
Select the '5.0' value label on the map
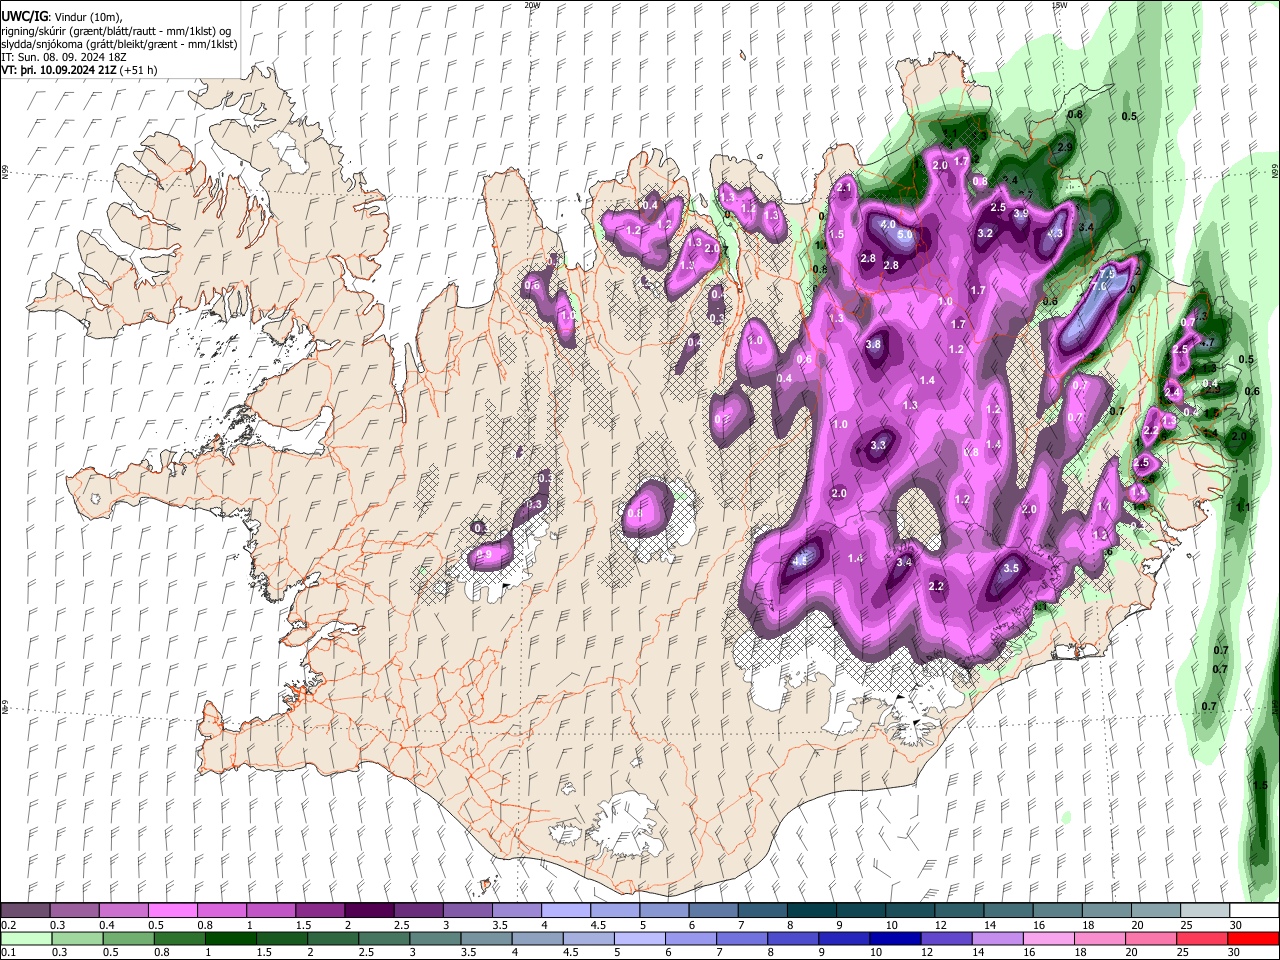(x=905, y=235)
